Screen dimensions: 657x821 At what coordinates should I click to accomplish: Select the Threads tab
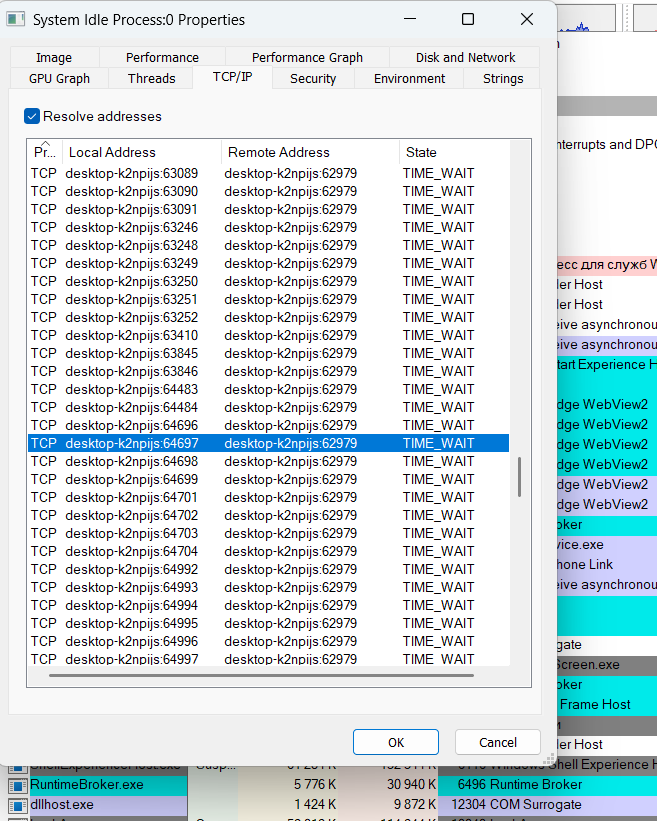point(151,79)
